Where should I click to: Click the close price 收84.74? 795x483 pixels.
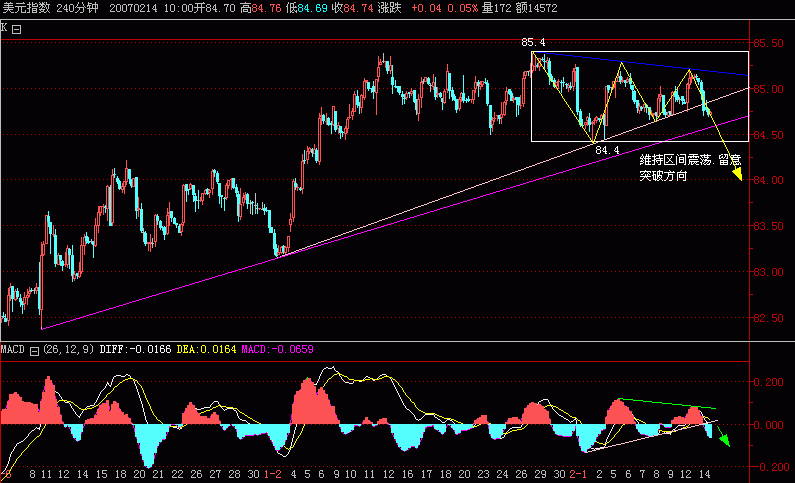click(x=353, y=8)
